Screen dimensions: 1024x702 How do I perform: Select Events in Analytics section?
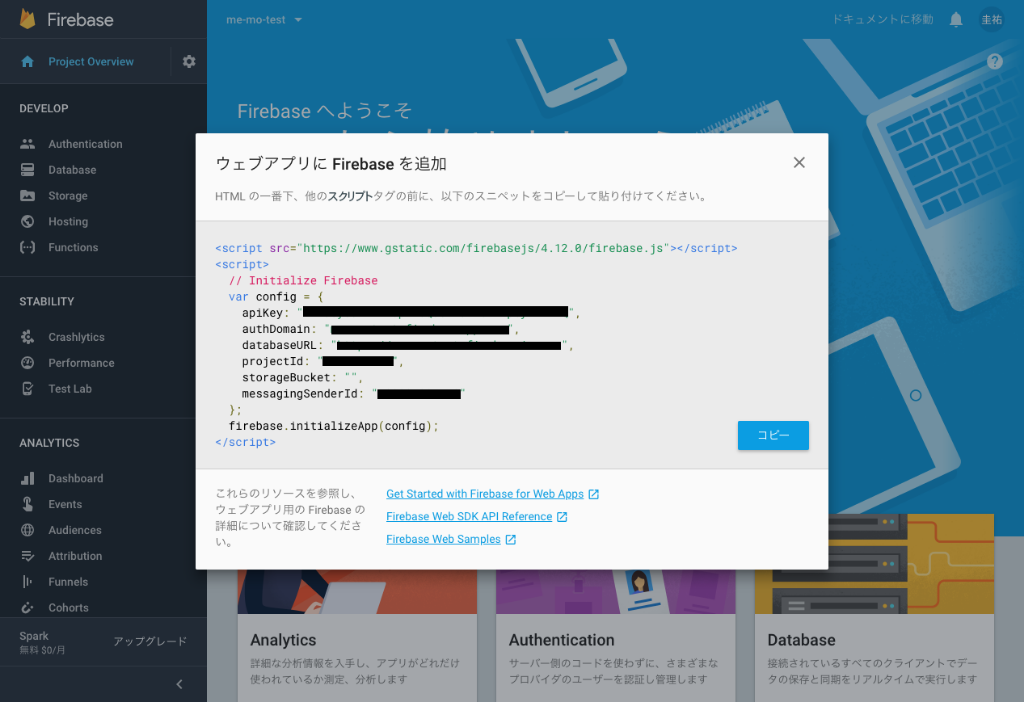click(x=65, y=504)
